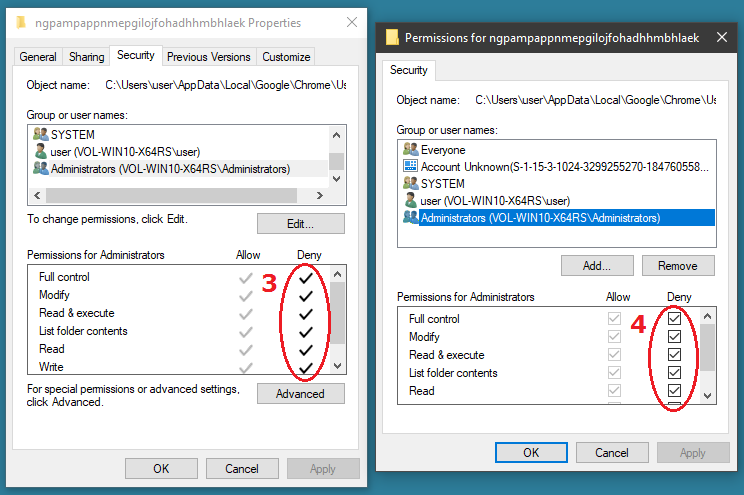Click the Edit... button
This screenshot has height=495, width=744.
301,224
